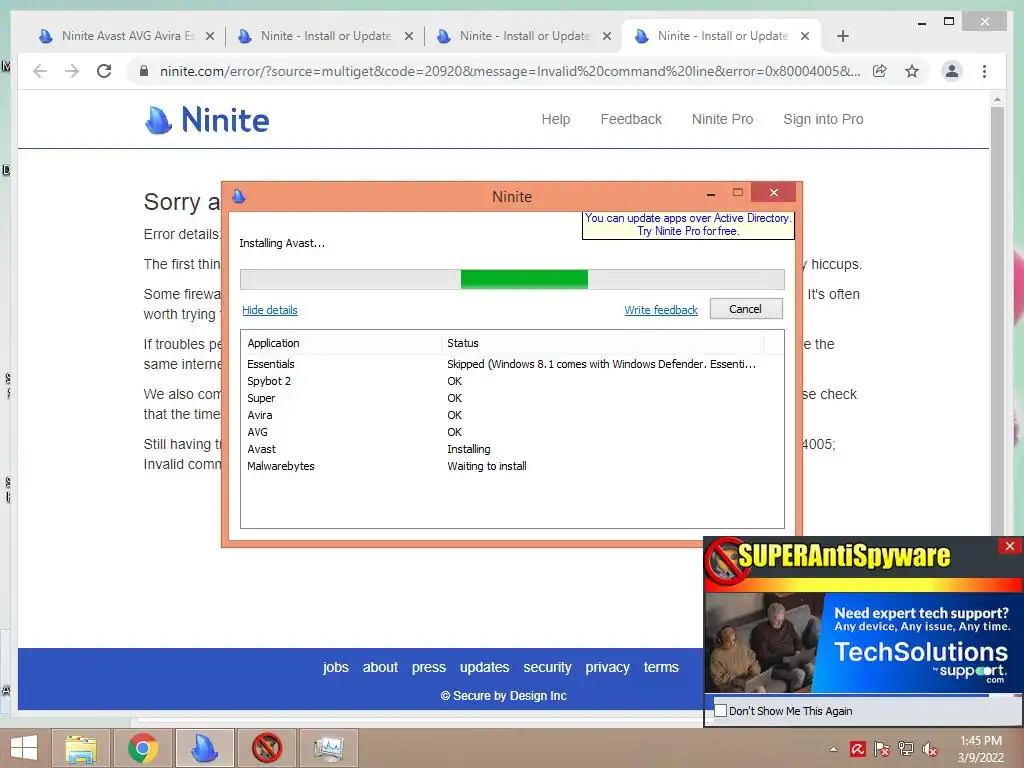Screen dimensions: 1024x768
Task: Open Help page link
Action: pyautogui.click(x=556, y=120)
